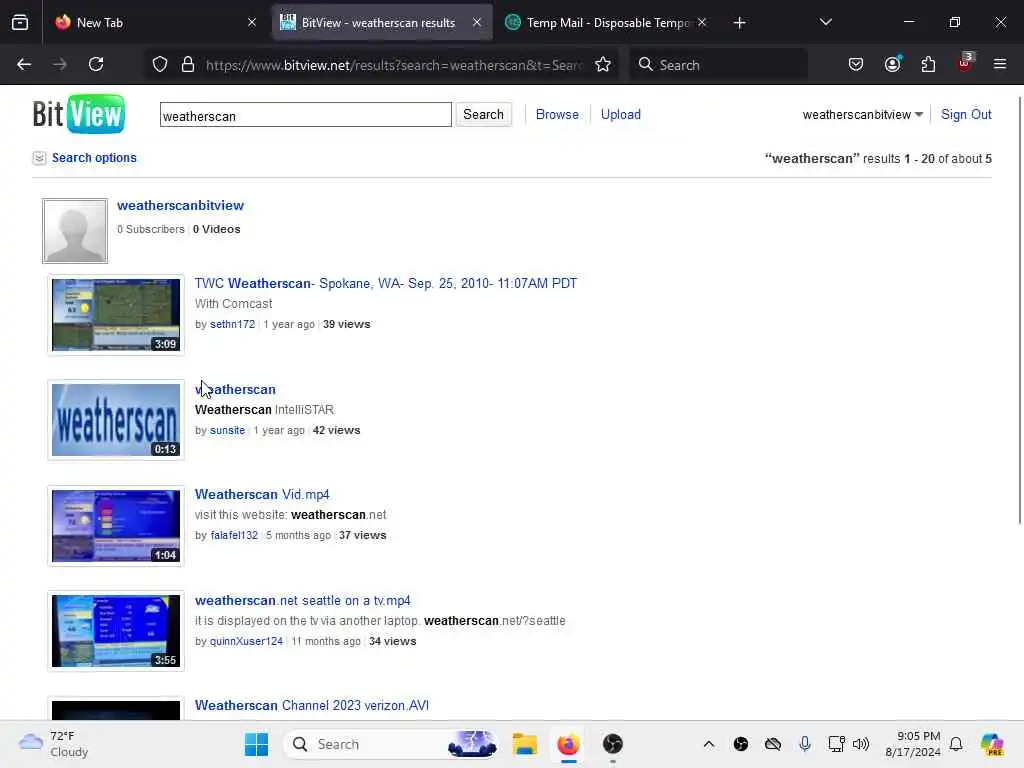Close the BitView tab
The height and width of the screenshot is (768, 1024).
(x=477, y=22)
